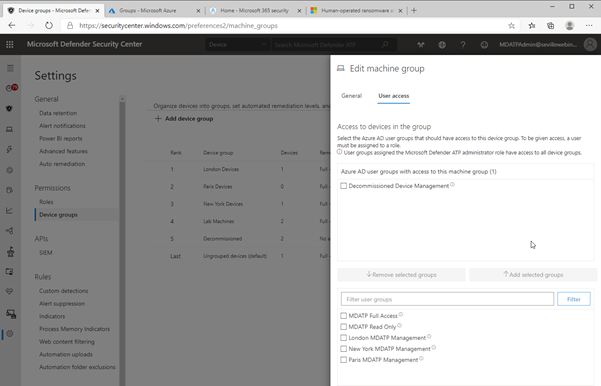Check the MDATP Read Only checkbox
The width and height of the screenshot is (601, 386).
pos(343,327)
